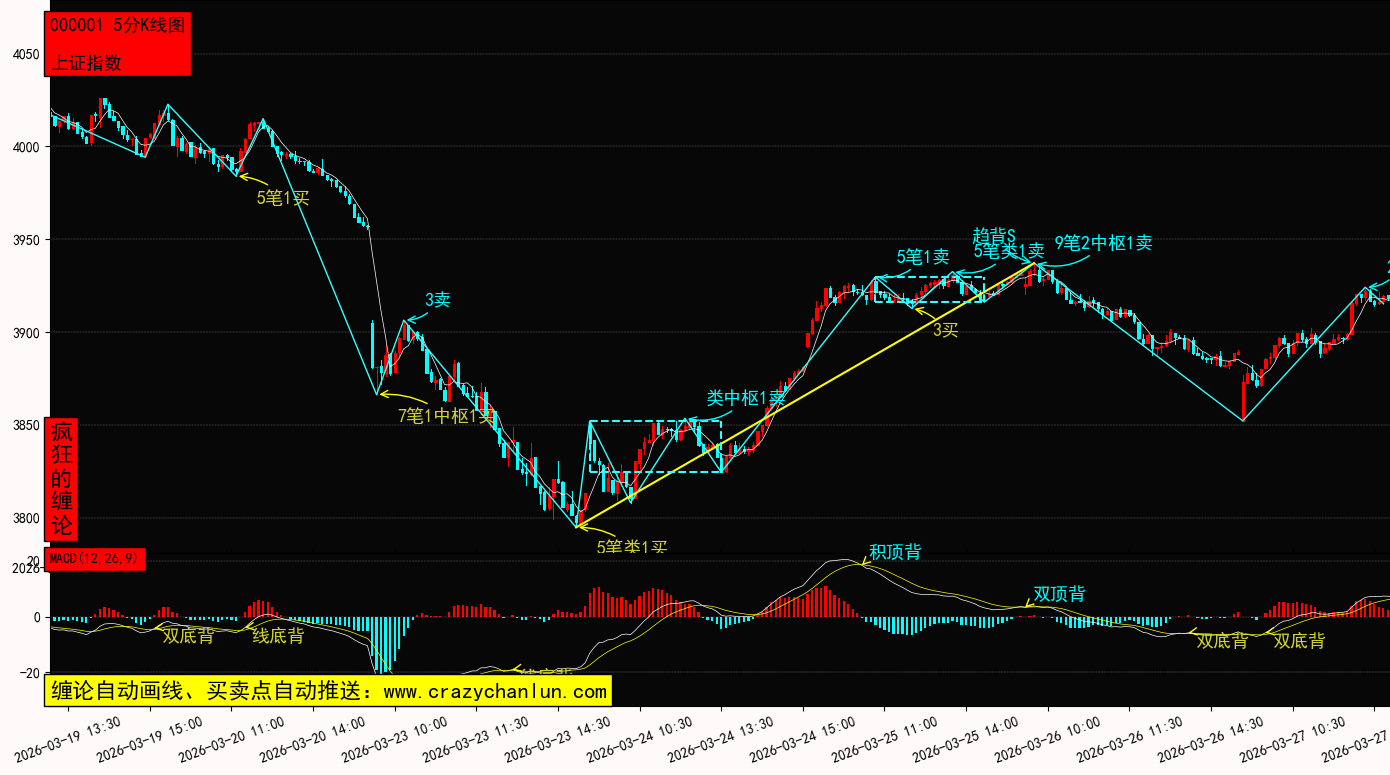The height and width of the screenshot is (775, 1390).
Task: Open the www.crazychanlun.com link in the banner
Action: [x=495, y=691]
